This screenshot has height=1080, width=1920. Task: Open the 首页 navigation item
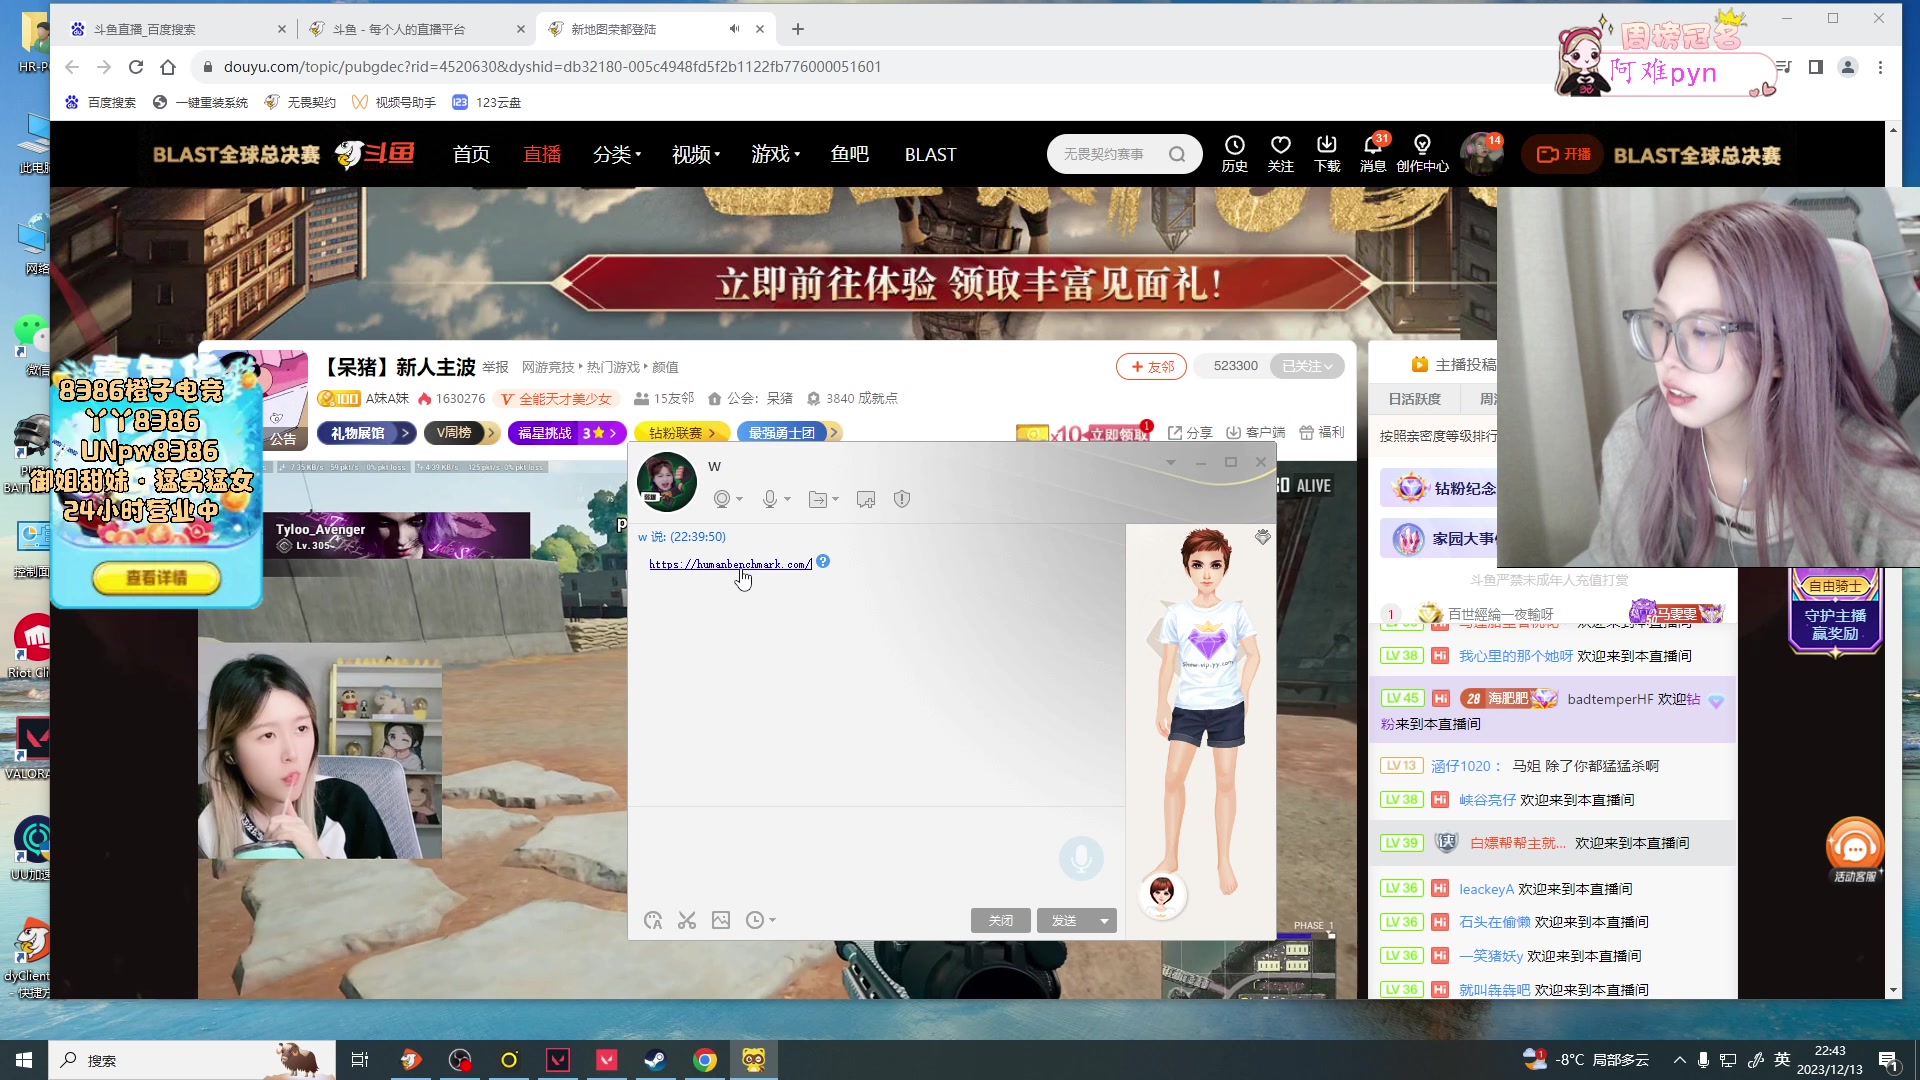[471, 154]
